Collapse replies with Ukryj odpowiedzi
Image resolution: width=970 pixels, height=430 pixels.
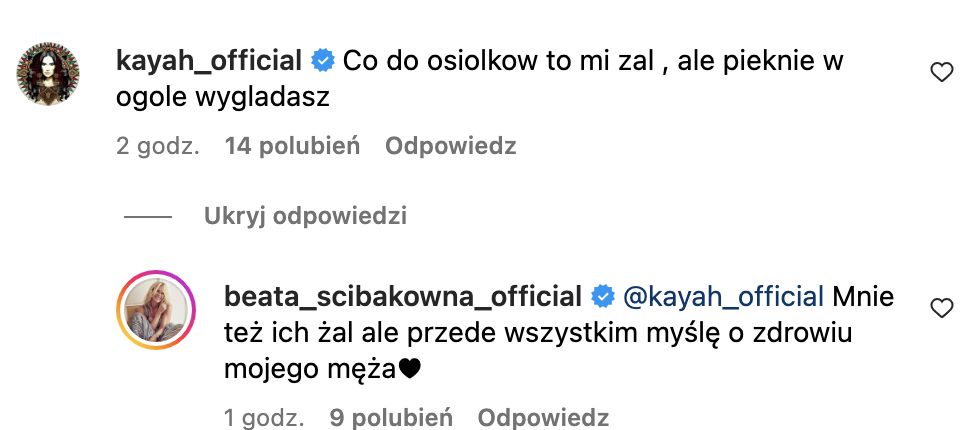click(305, 216)
